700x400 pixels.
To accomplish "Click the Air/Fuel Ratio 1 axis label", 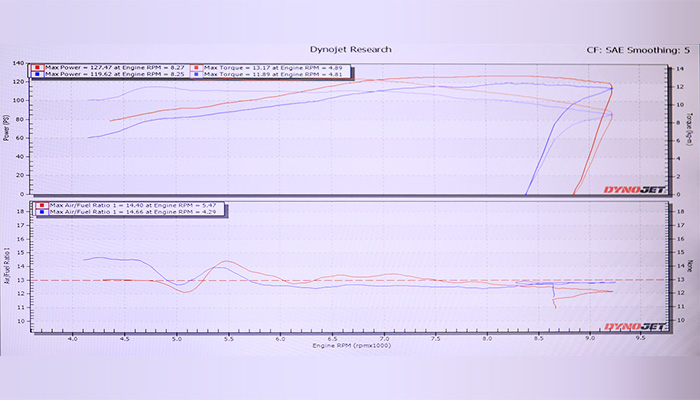I will 8,265.
